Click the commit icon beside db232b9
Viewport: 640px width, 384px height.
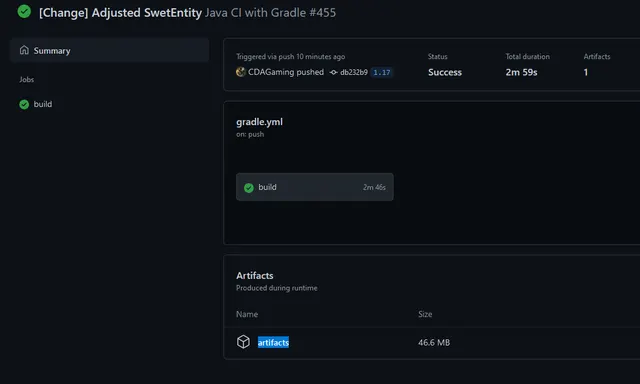(333, 72)
